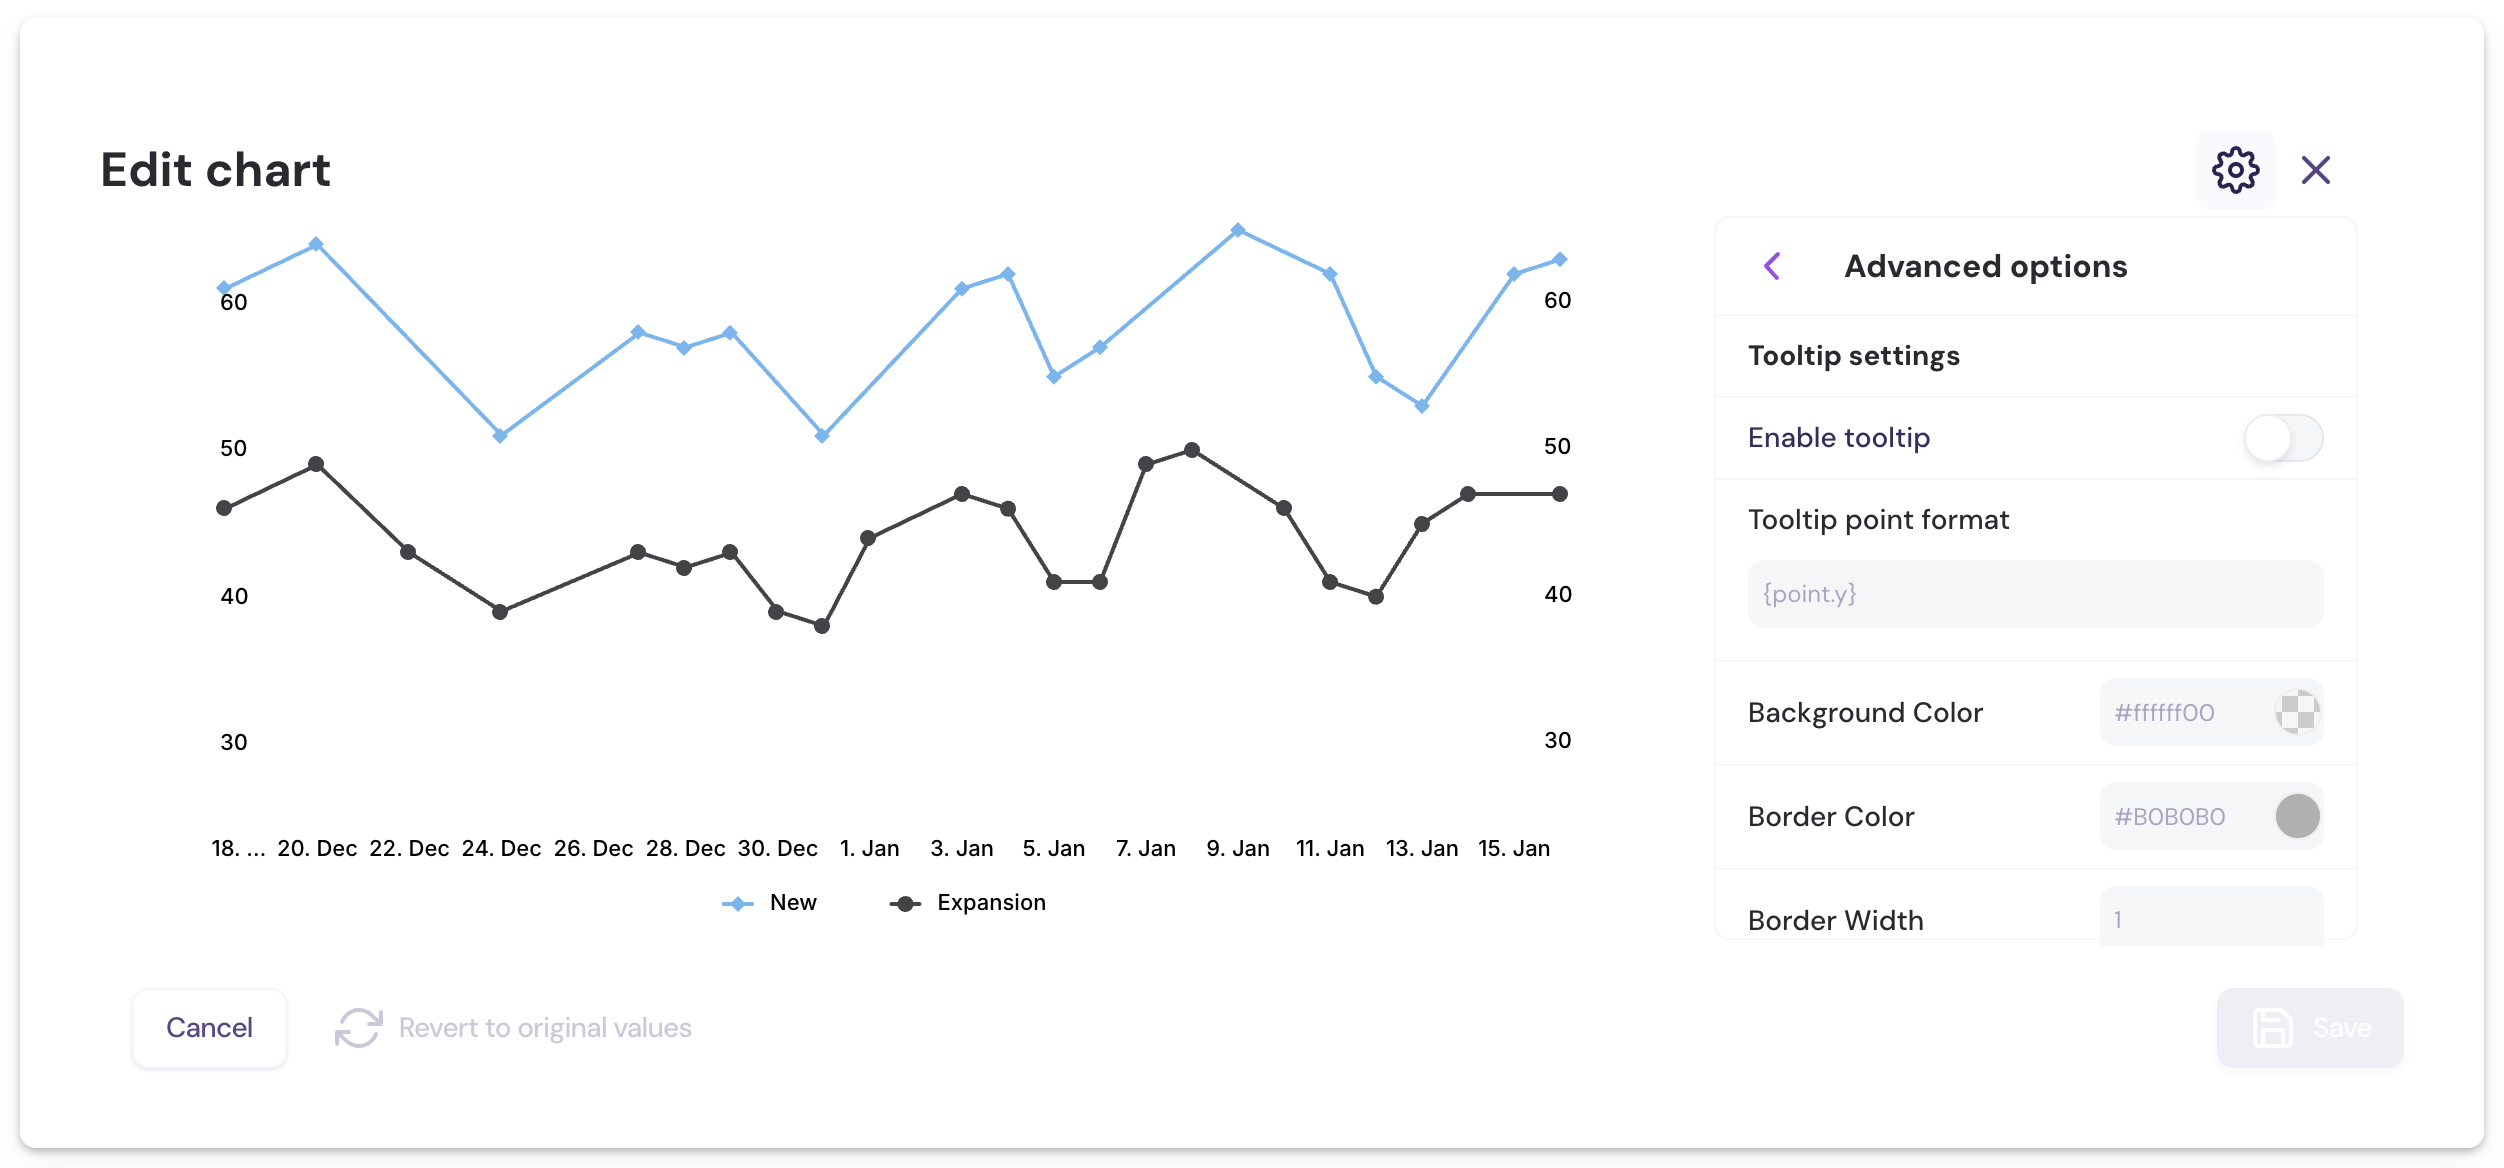
Task: Click Revert to original values
Action: pyautogui.click(x=545, y=1027)
